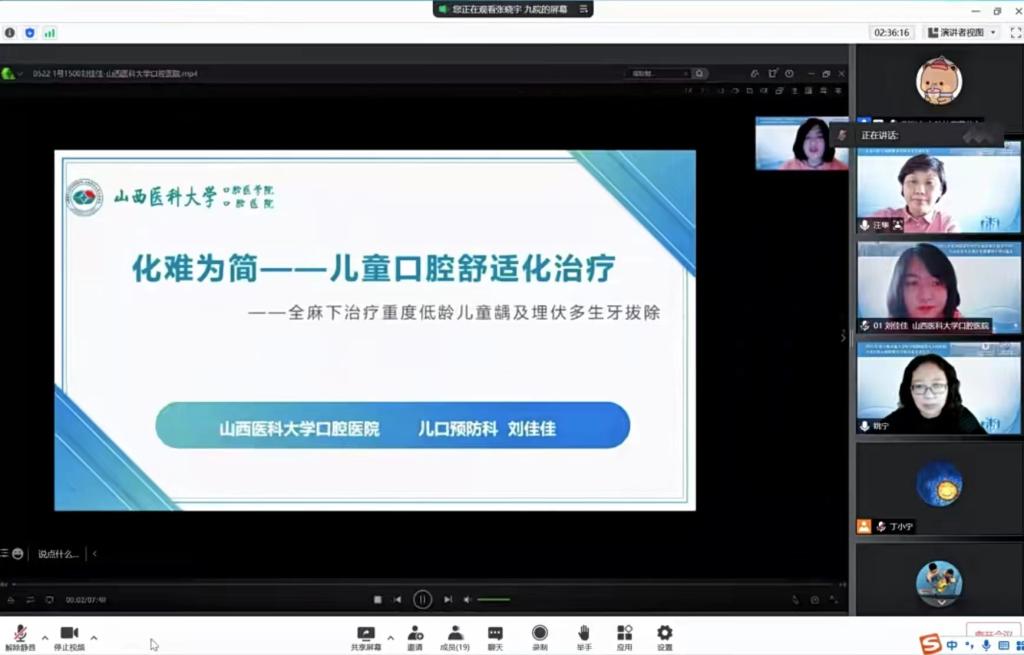The height and width of the screenshot is (655, 1024).
Task: Check the blue security shield icon
Action: tap(29, 33)
